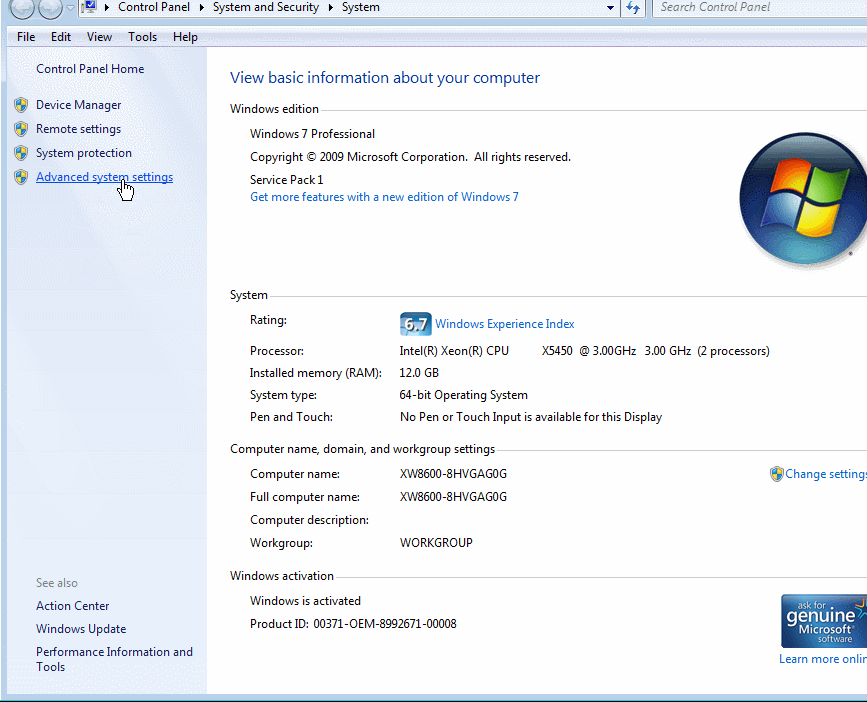Click the shield icon beside System protection

tap(21, 152)
